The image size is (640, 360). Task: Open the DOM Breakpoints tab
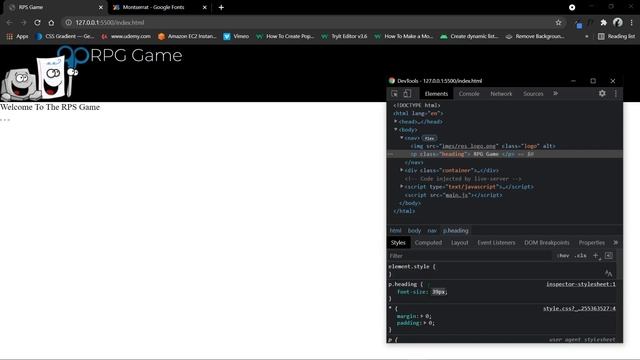pyautogui.click(x=547, y=242)
